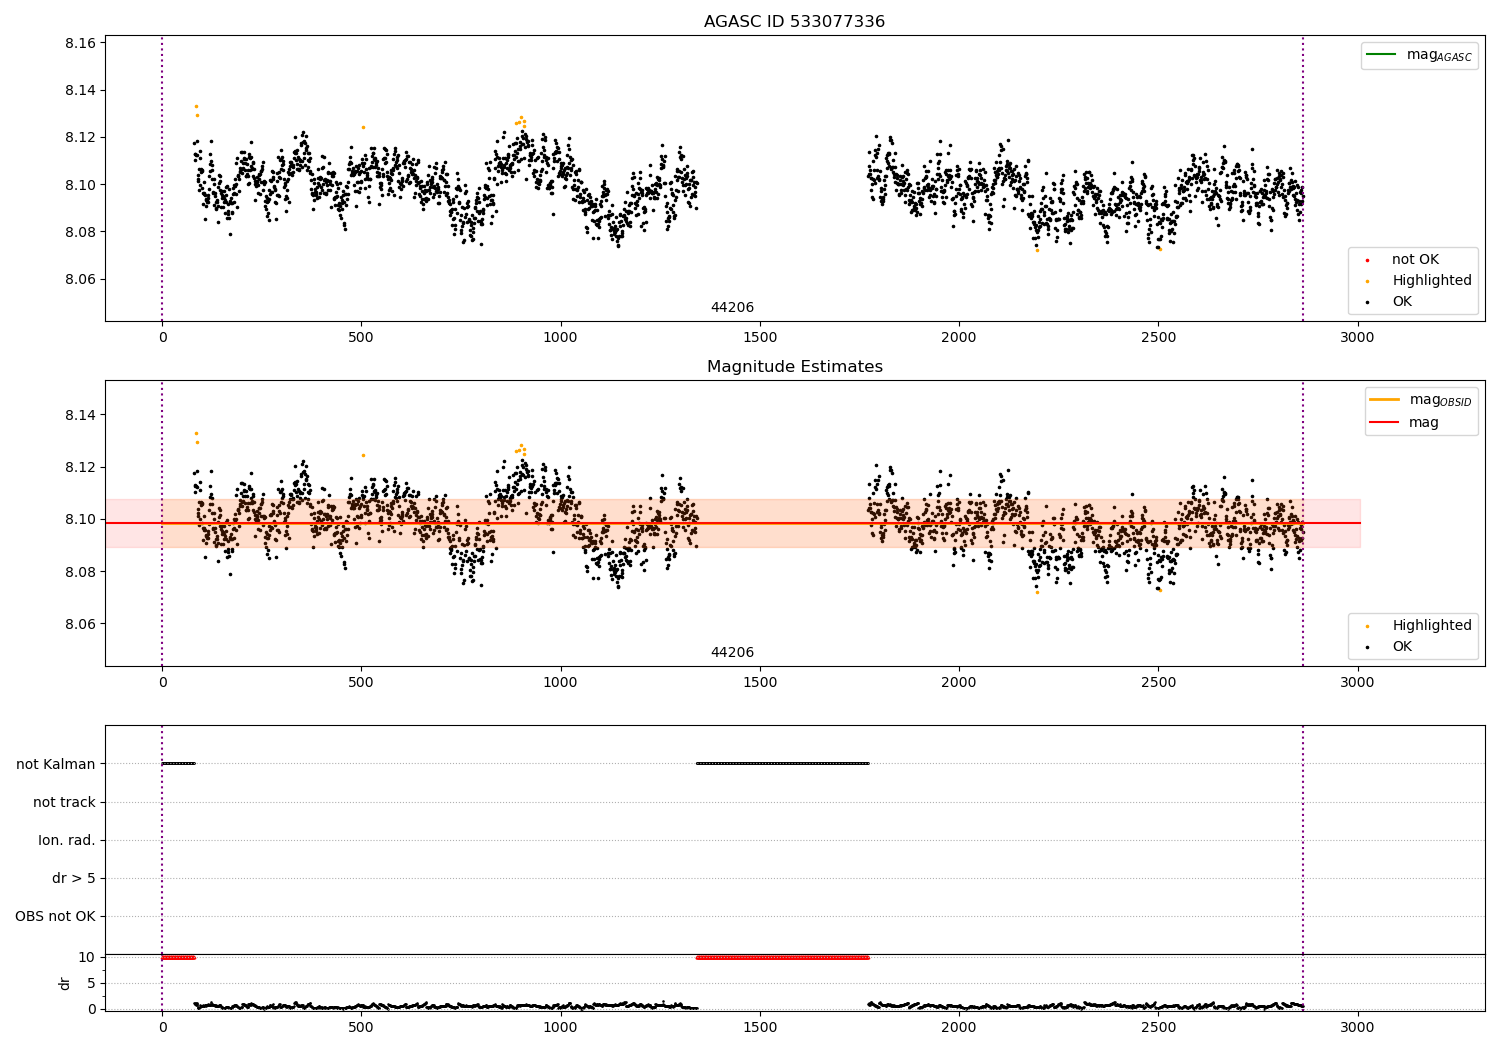Click the long red dr=10 segment near 1500
The width and height of the screenshot is (1500, 1050).
tap(783, 958)
